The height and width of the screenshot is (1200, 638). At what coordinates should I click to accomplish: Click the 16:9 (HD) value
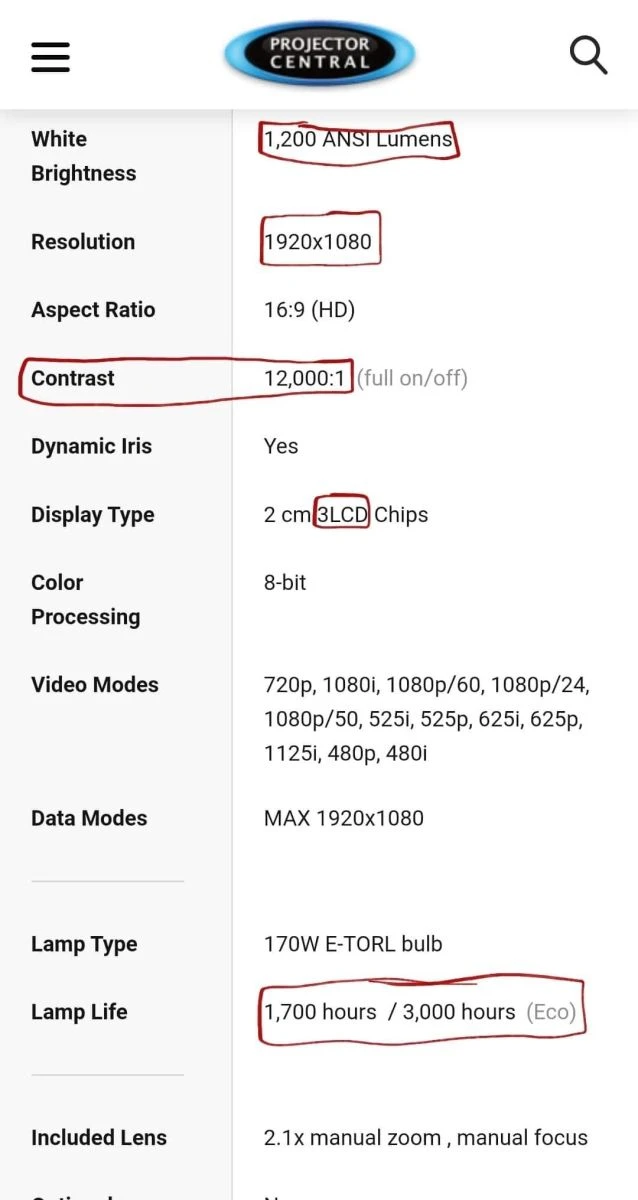coord(309,310)
